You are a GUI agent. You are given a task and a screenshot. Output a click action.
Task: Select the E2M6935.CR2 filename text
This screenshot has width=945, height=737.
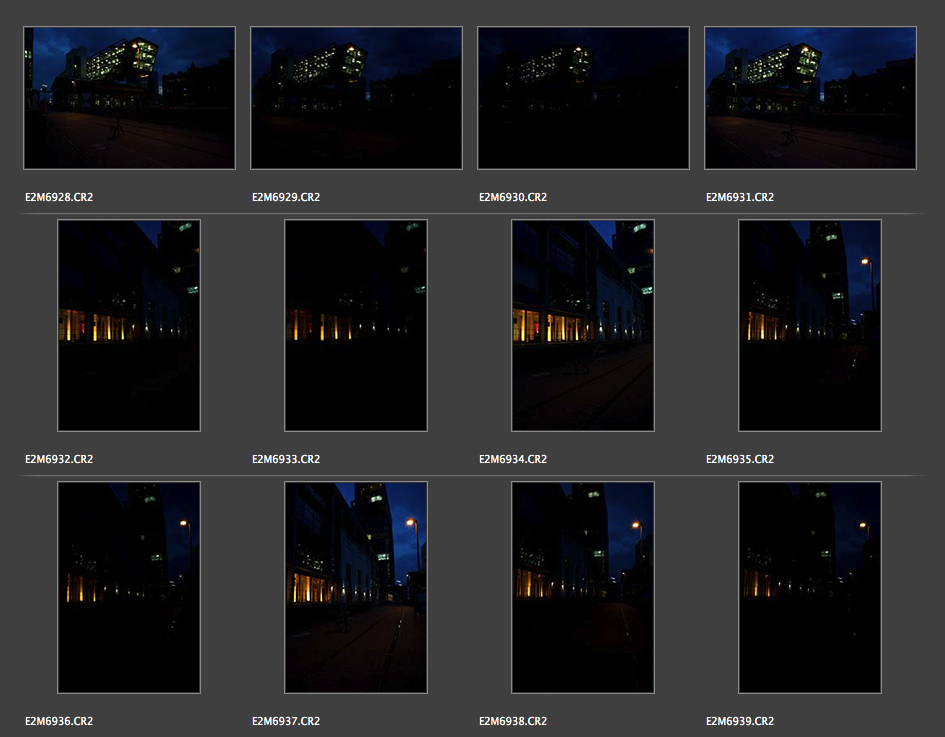[x=740, y=460]
